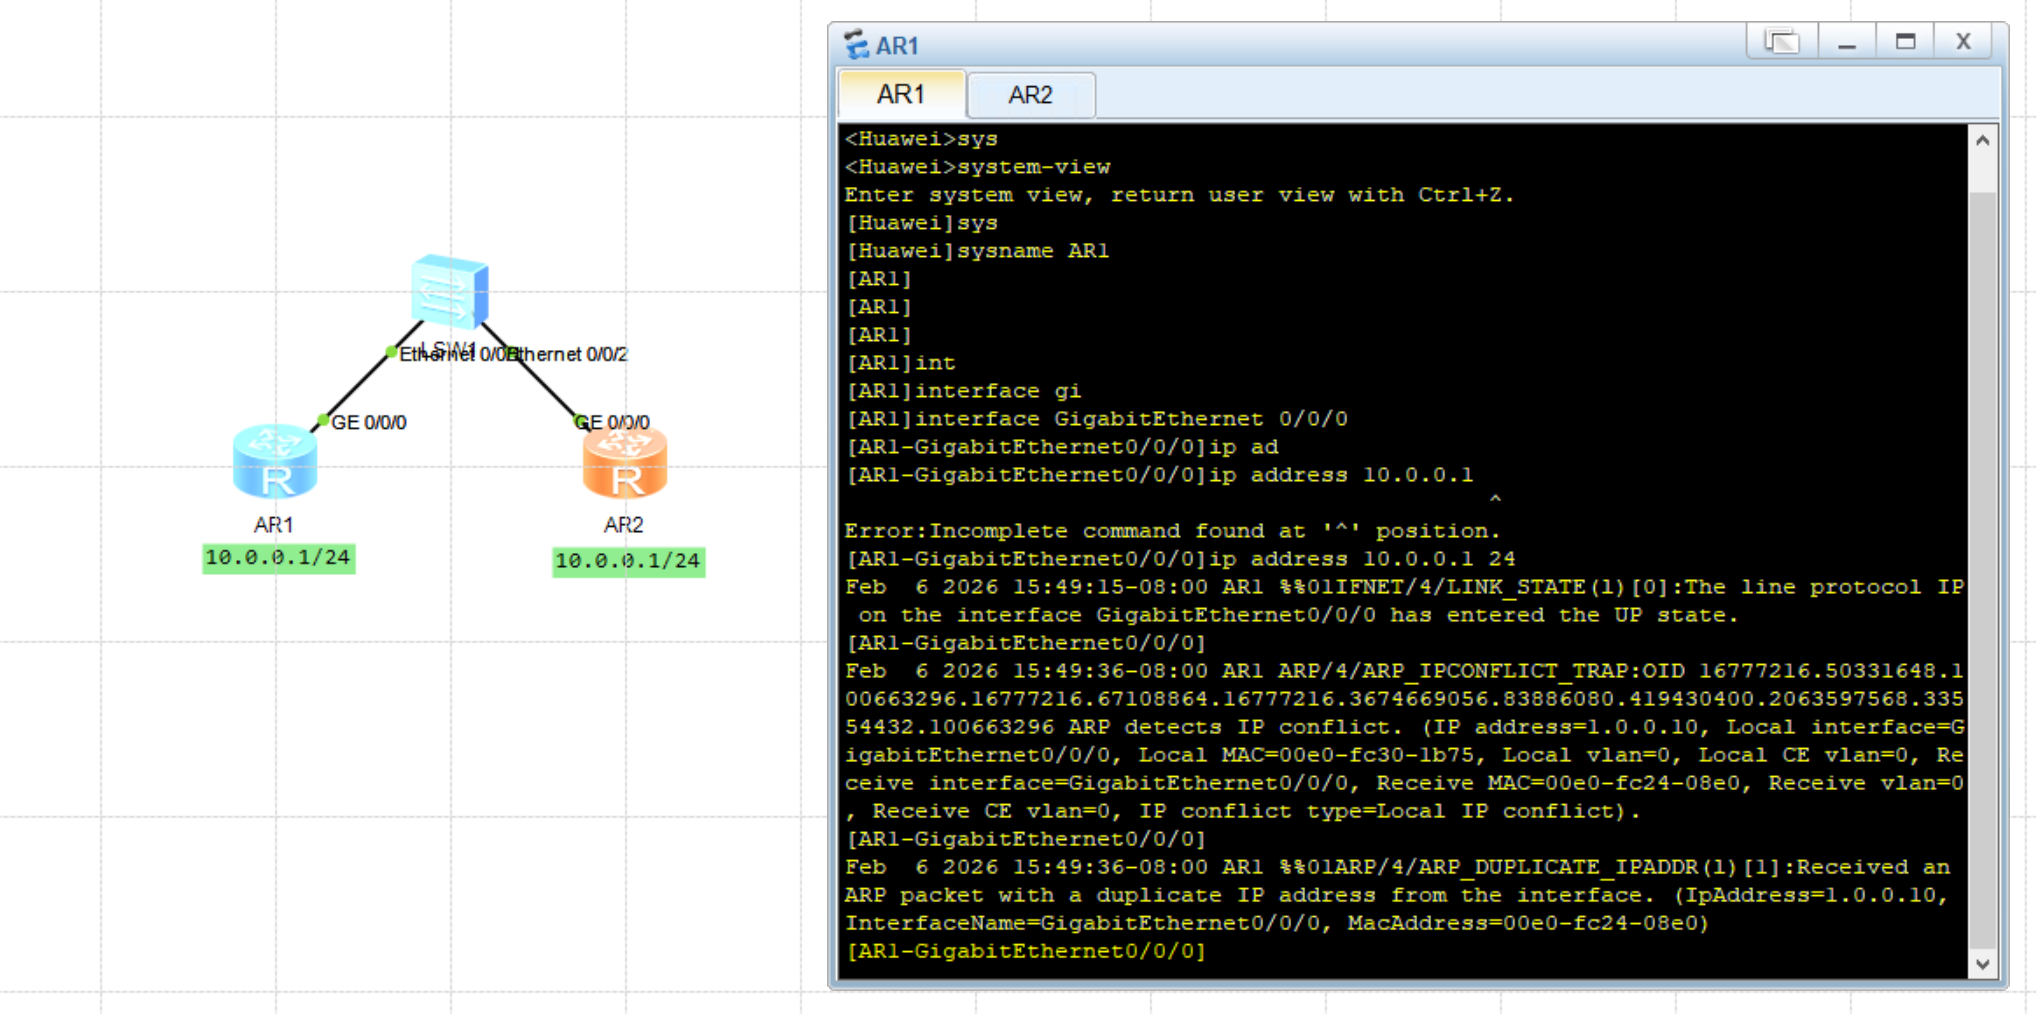
Task: Select the green 10.0.0.1/24 label under AR1
Action: coord(279,558)
